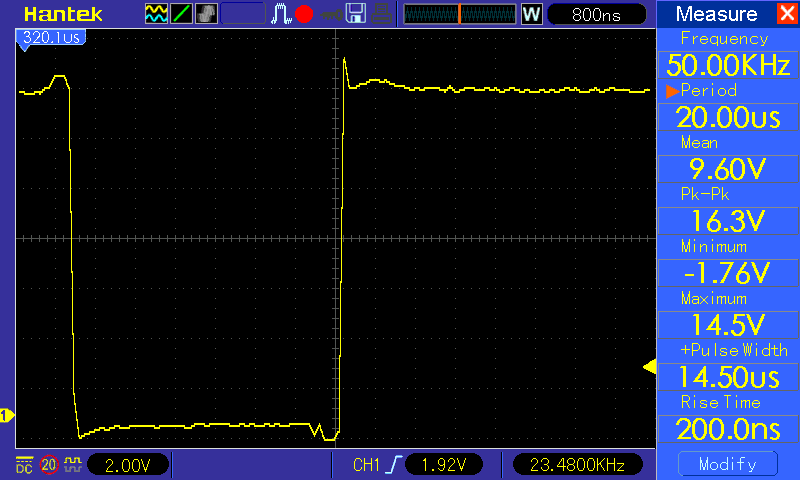Screen dimensions: 800x480
Task: Click the 50.00KHz frequency value
Action: [728, 65]
